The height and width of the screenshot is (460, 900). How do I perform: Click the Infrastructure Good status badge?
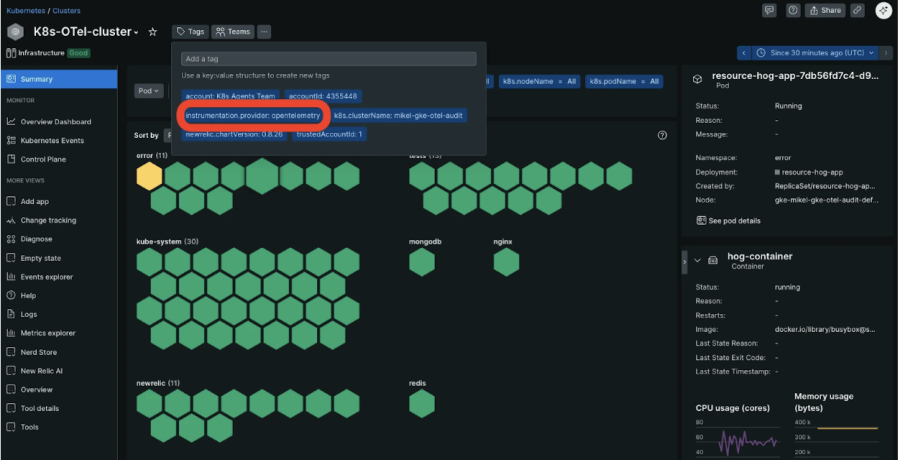79,53
